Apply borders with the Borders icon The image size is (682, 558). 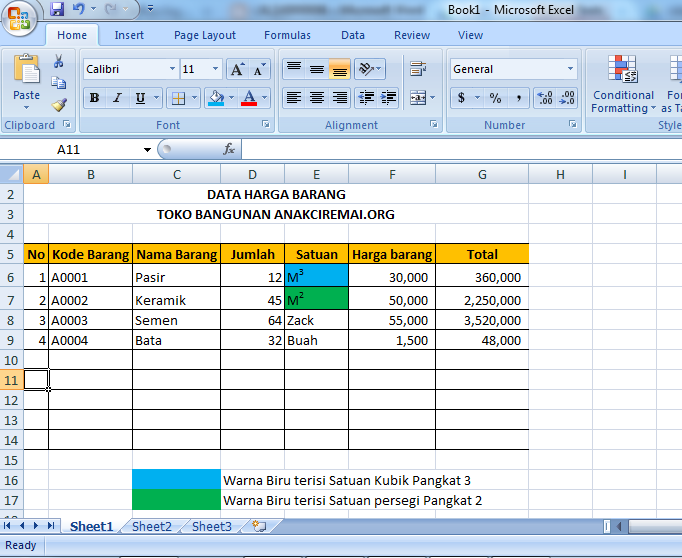pyautogui.click(x=178, y=98)
